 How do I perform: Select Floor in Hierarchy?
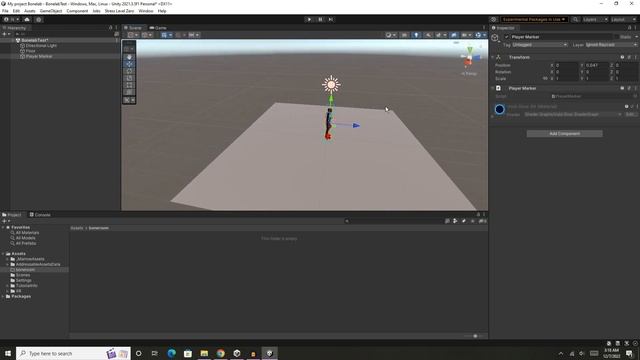coord(31,51)
